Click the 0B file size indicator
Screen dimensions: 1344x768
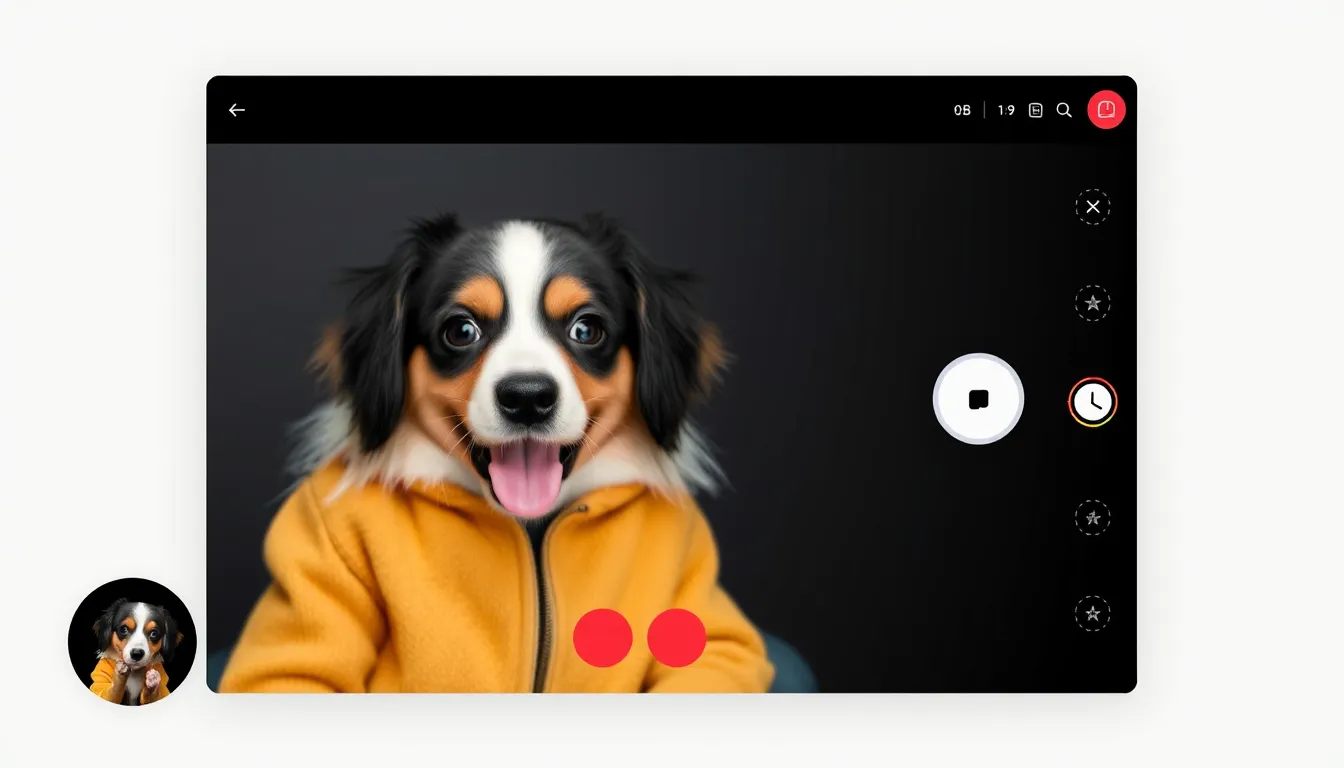point(961,110)
